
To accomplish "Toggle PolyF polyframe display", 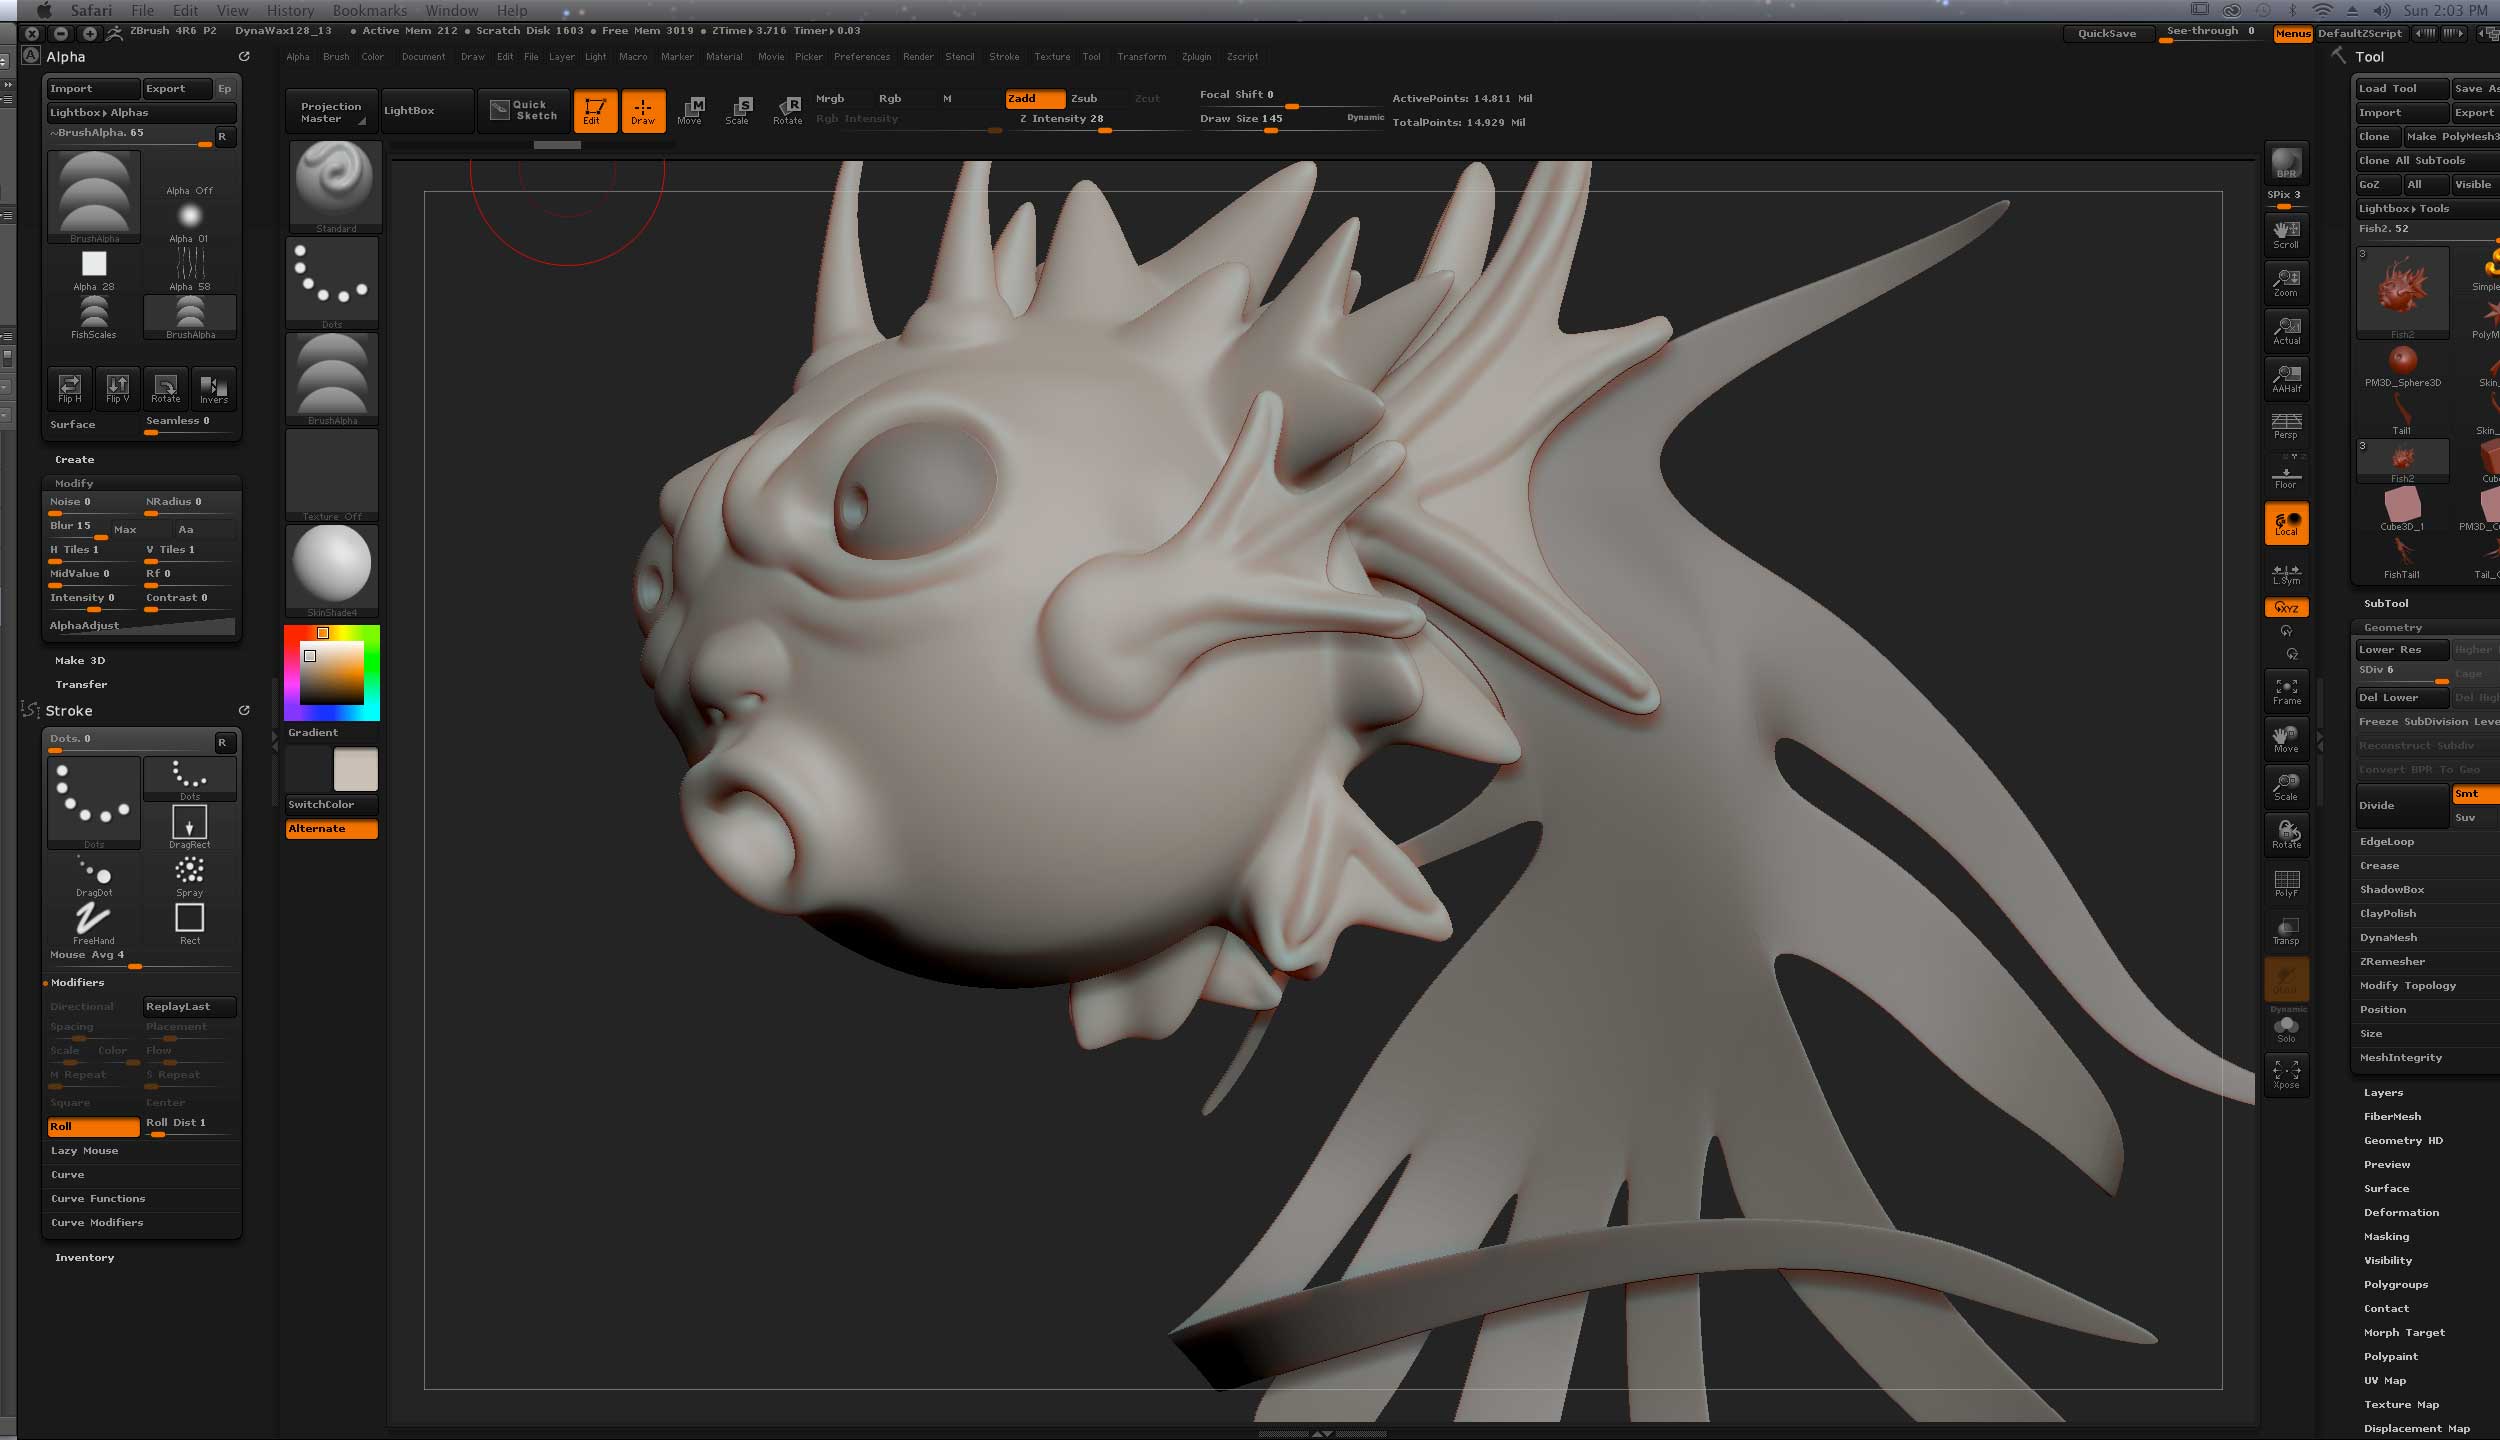I will (x=2286, y=882).
